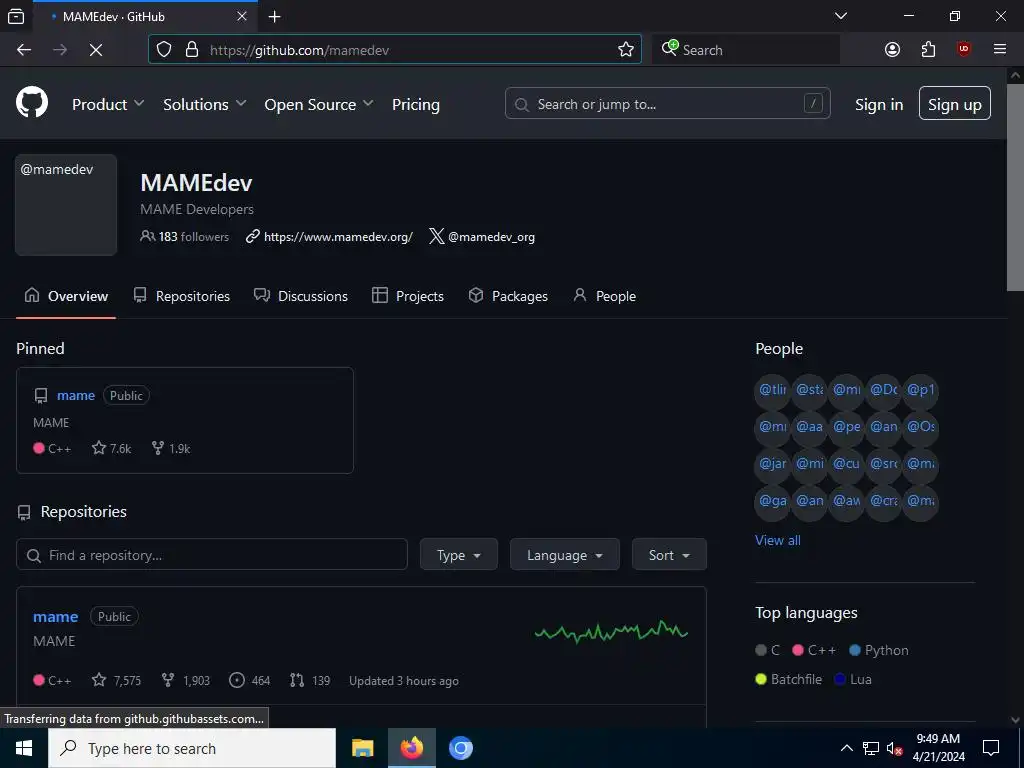Screen dimensions: 1024x768
Task: Open the pinned mame repository link
Action: [x=76, y=395]
